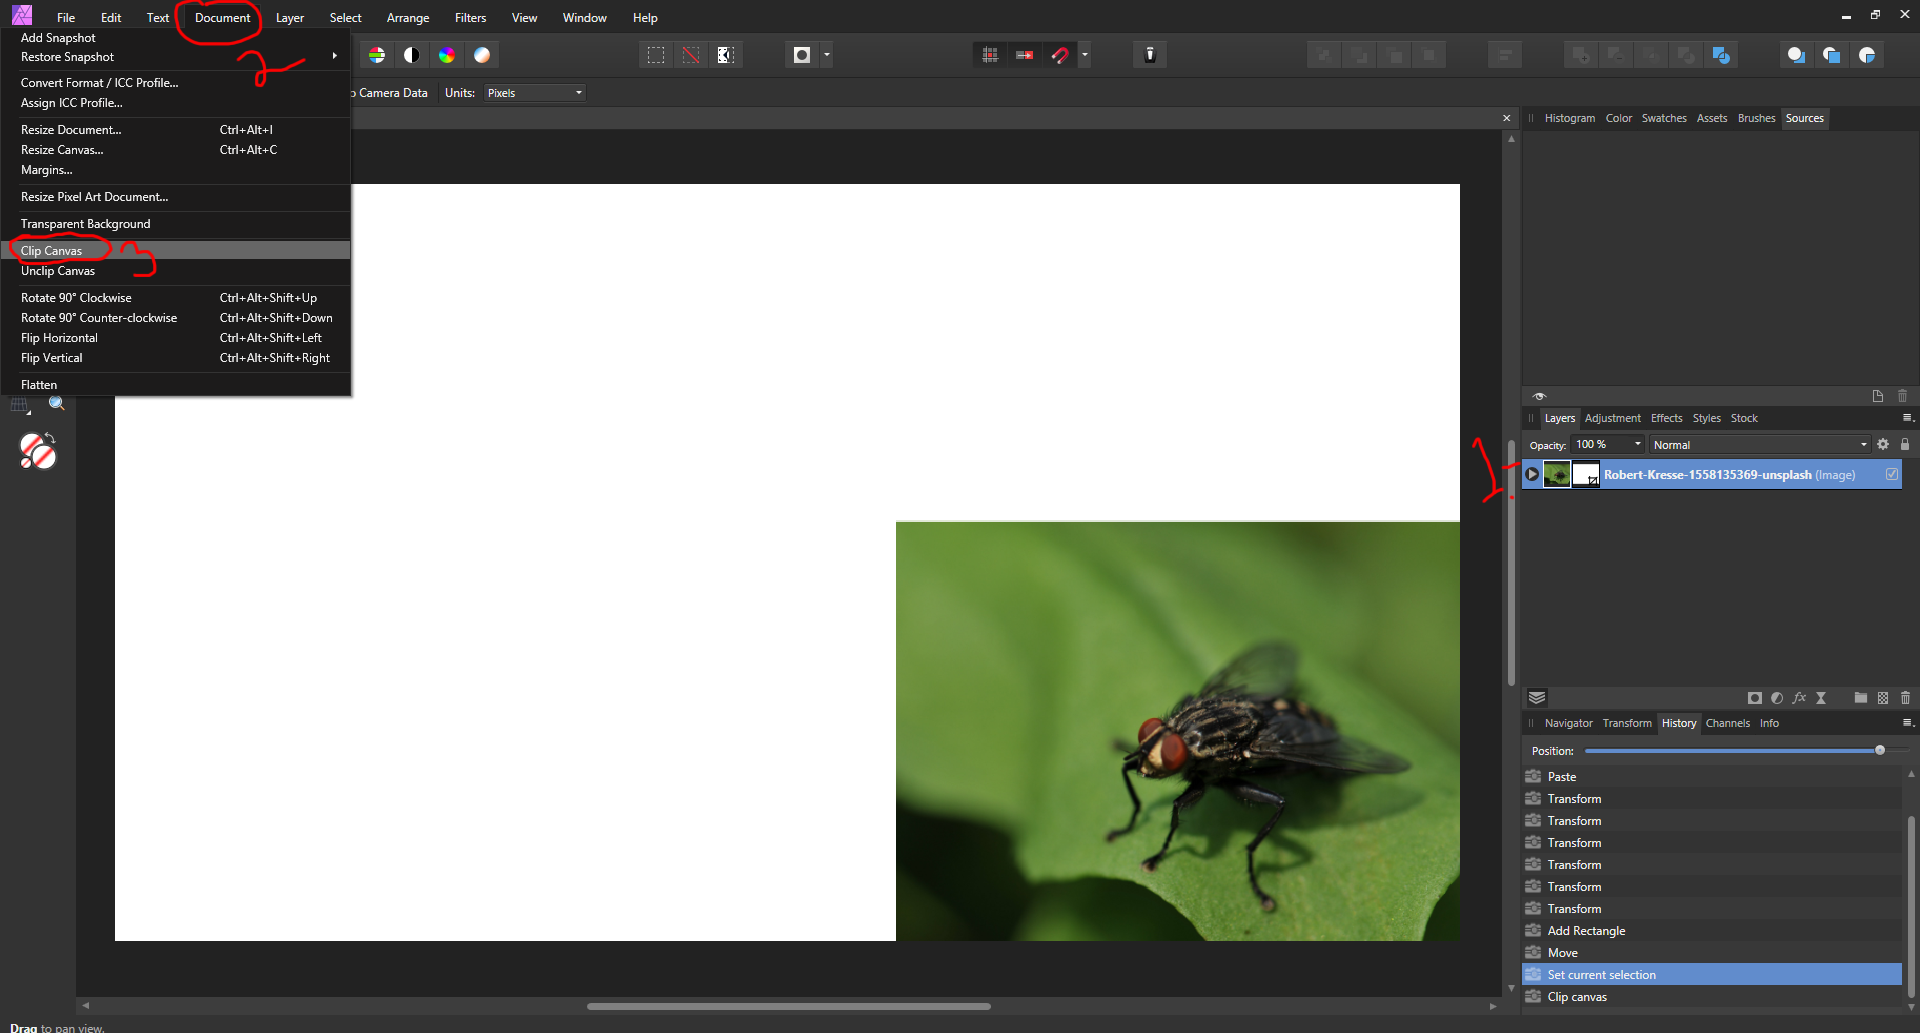The image size is (1920, 1033).
Task: Open the File menu
Action: [x=66, y=18]
